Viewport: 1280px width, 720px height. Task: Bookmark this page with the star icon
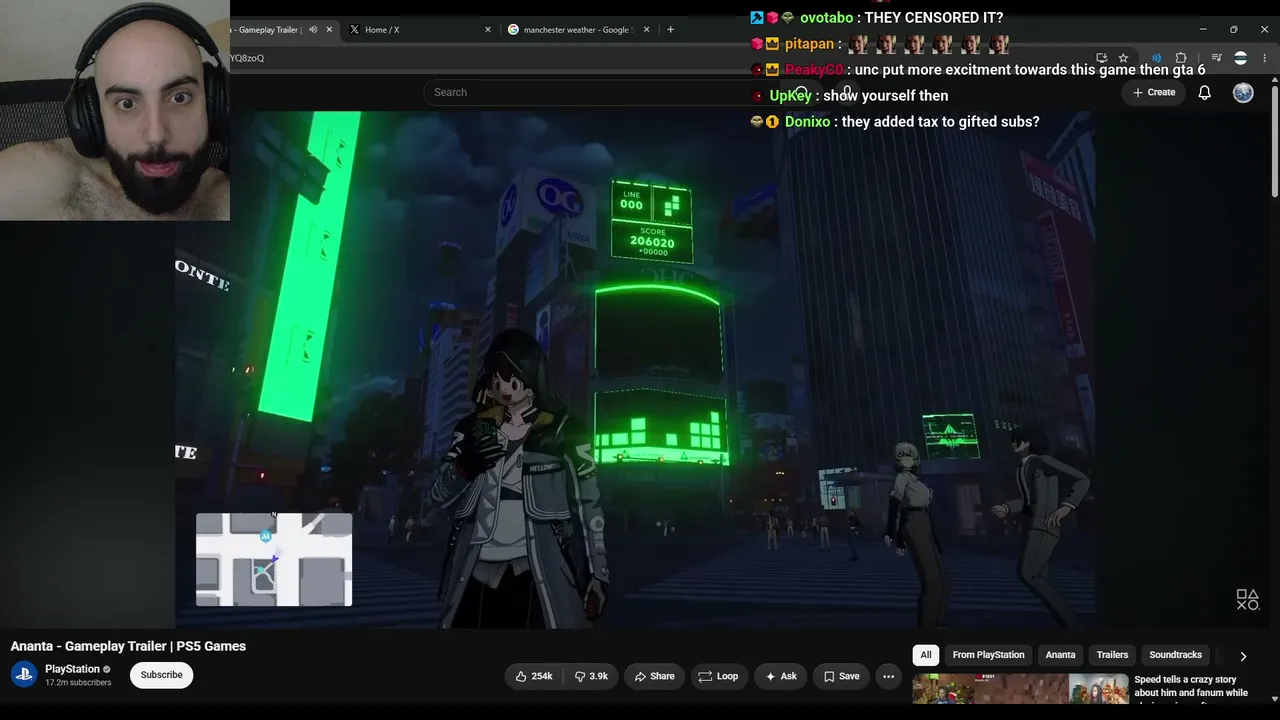point(1123,58)
